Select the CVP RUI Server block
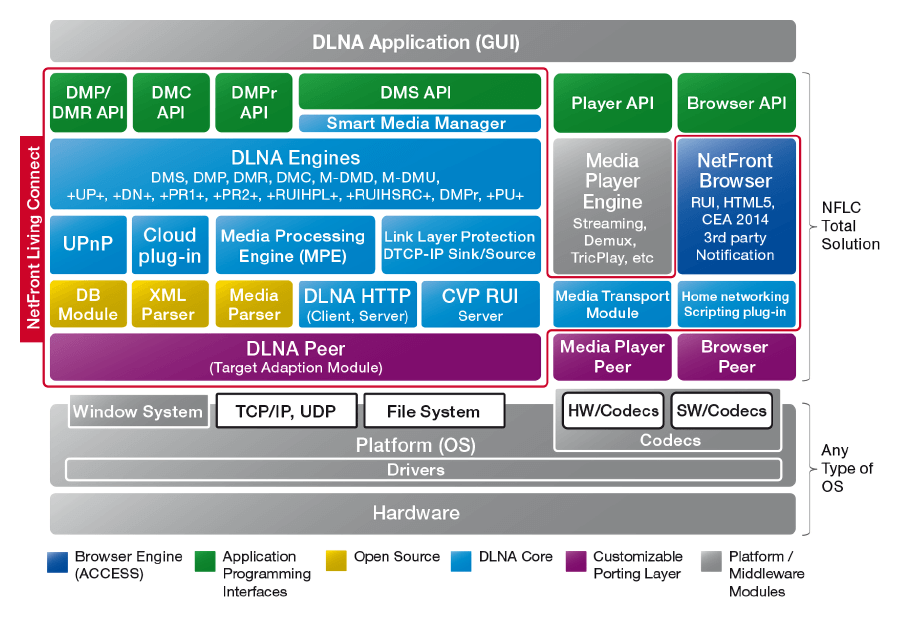Screen dimensions: 900x620 point(480,304)
